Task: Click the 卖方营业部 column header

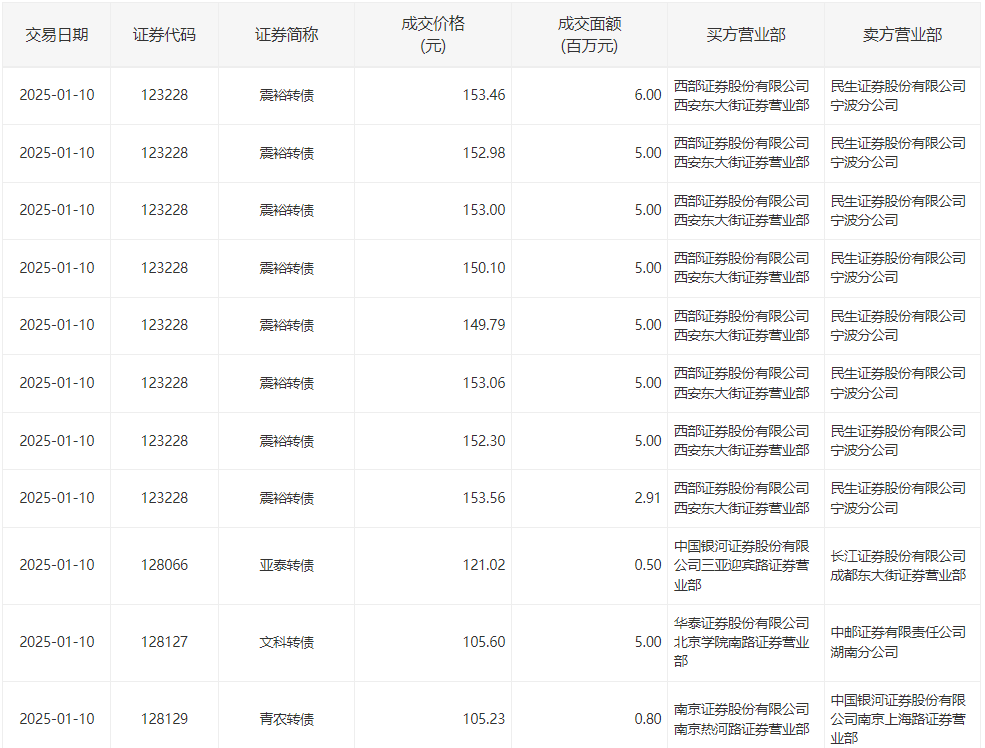Action: 902,35
